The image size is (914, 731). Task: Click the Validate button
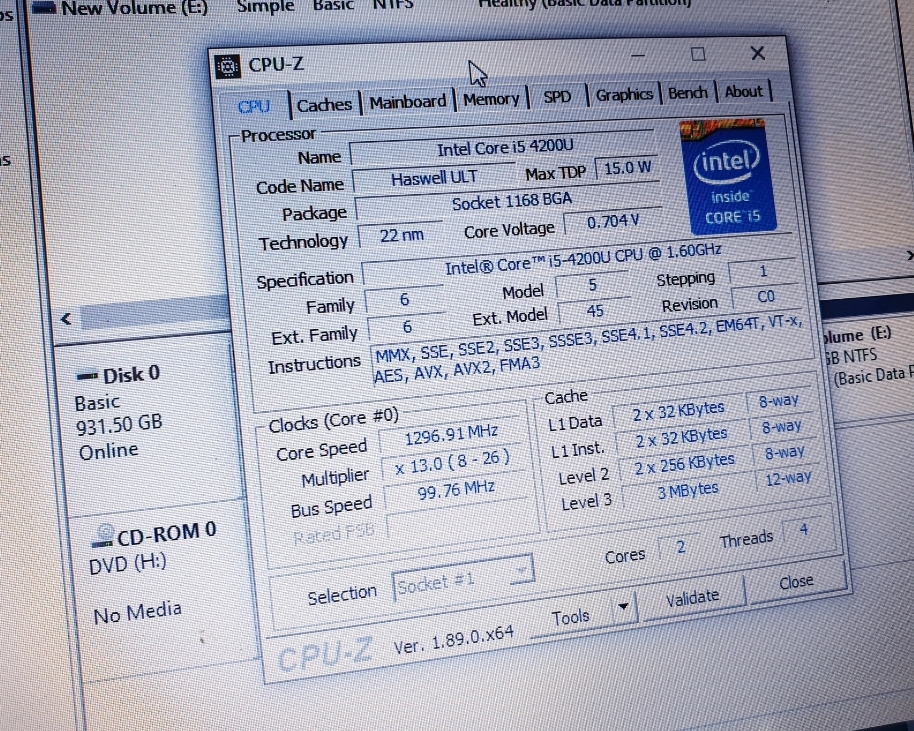click(x=692, y=596)
